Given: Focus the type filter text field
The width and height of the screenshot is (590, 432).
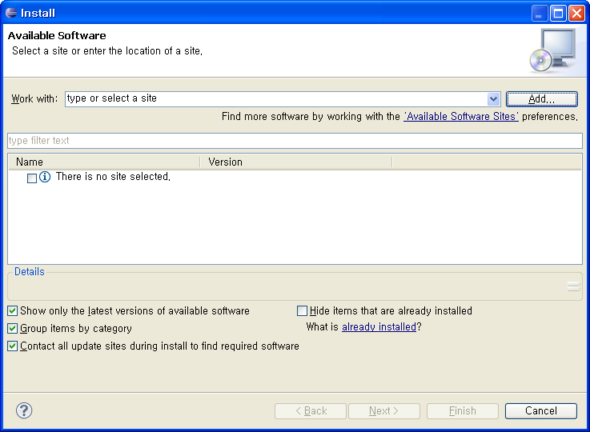Looking at the screenshot, I should pyautogui.click(x=295, y=141).
